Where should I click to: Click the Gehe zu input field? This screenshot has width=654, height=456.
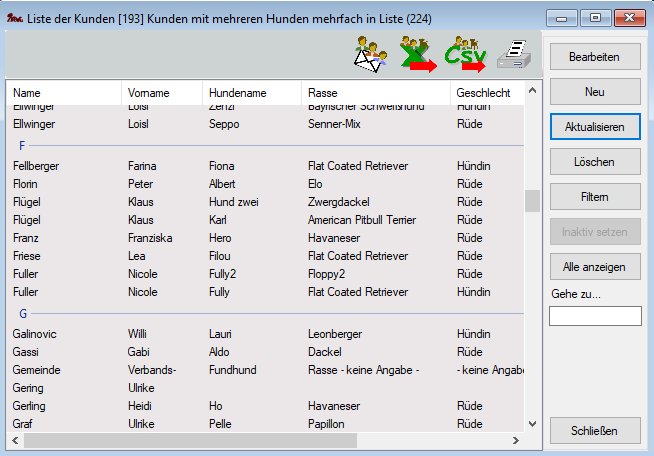point(595,316)
